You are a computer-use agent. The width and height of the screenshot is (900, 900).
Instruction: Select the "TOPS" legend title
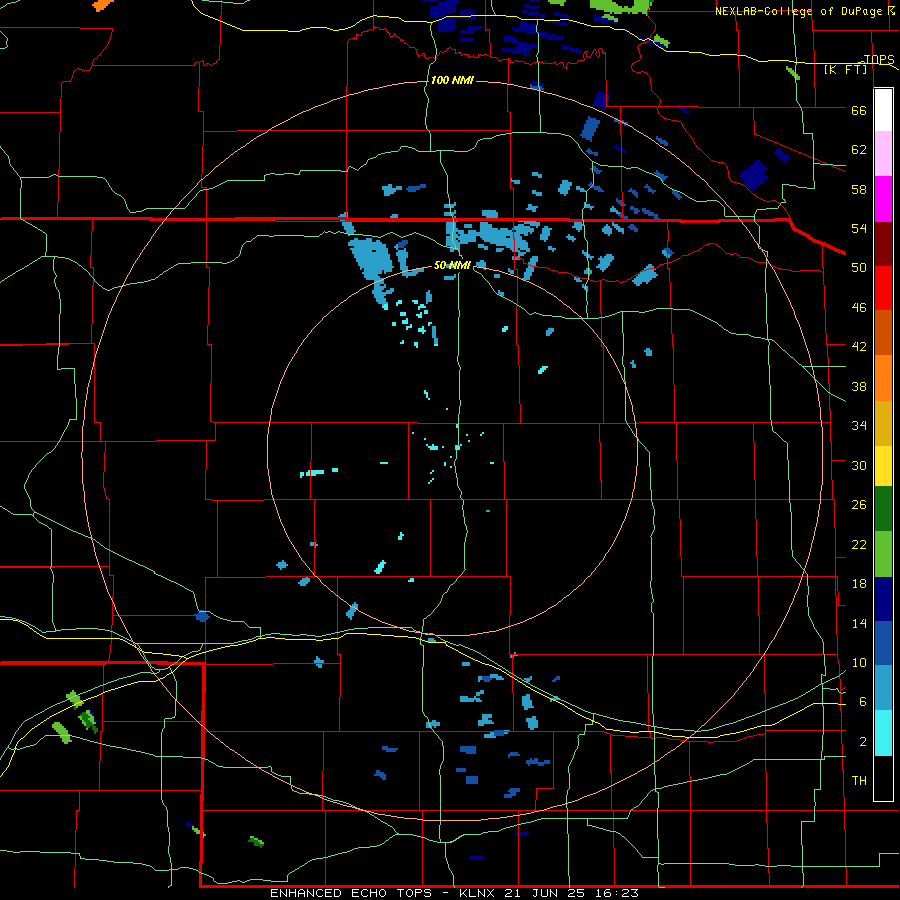879,59
